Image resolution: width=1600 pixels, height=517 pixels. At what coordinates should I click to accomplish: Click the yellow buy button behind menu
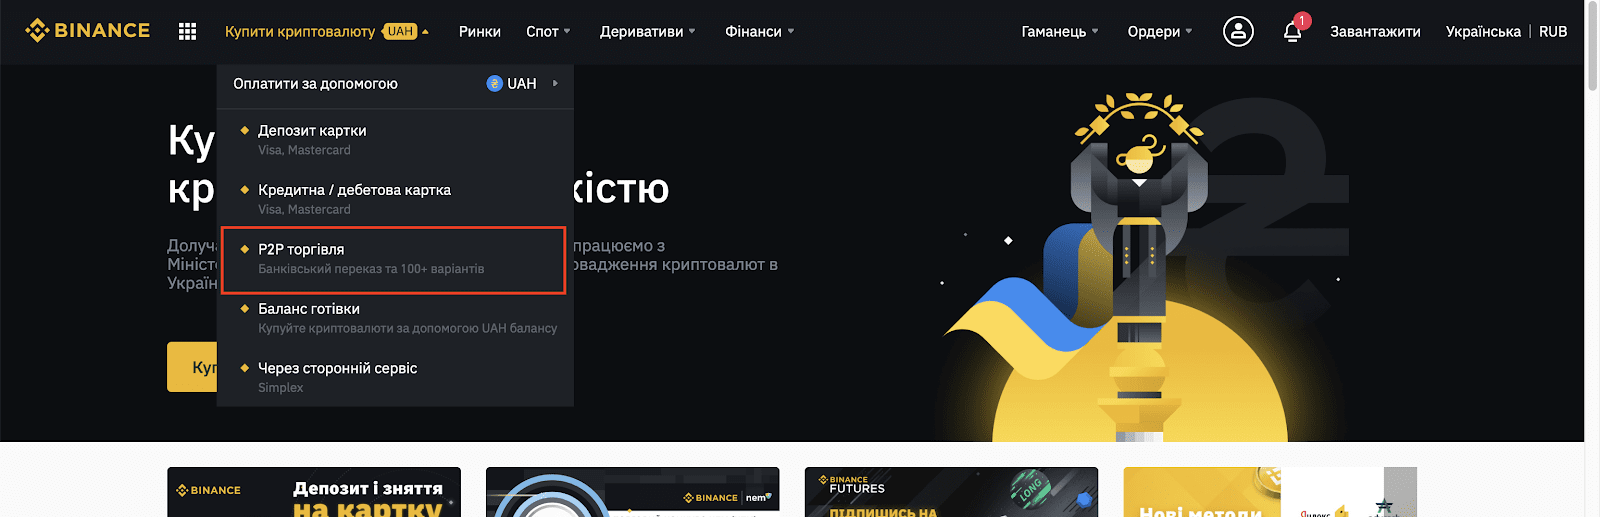pos(192,367)
